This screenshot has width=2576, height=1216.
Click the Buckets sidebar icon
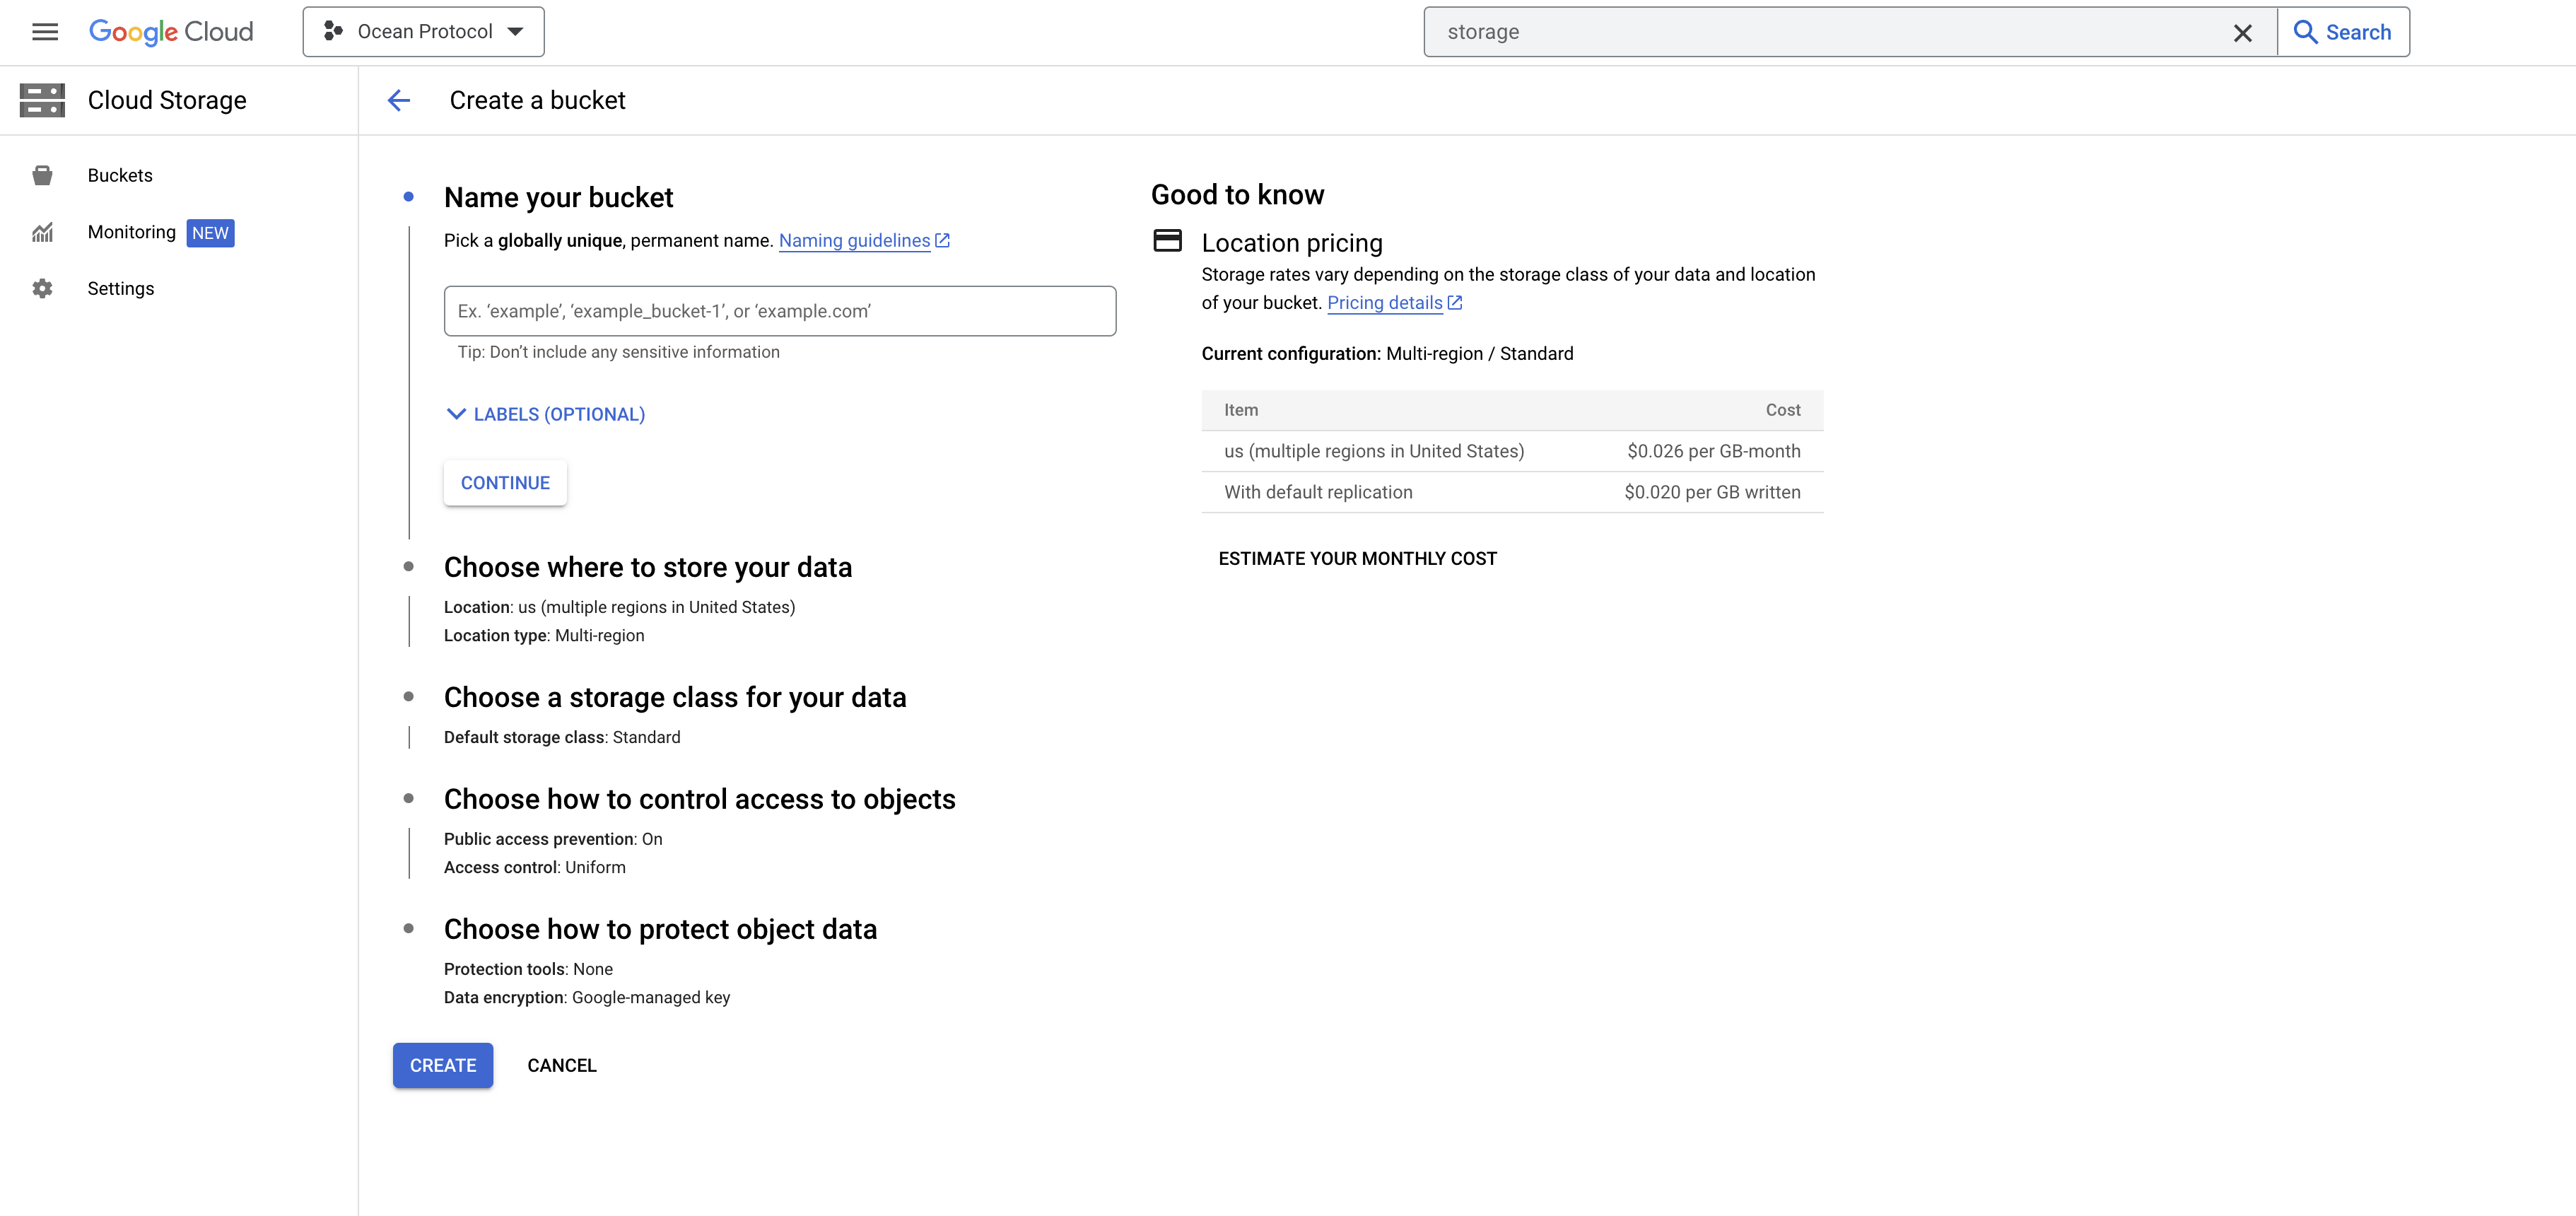pyautogui.click(x=42, y=176)
